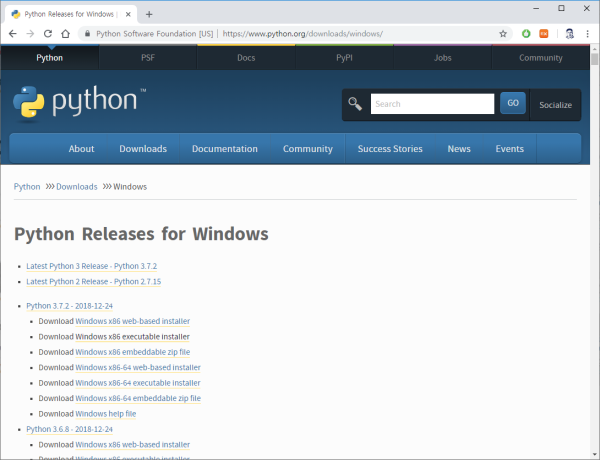This screenshot has height=460, width=600.
Task: Click the green extension icon in toolbar
Action: (526, 33)
